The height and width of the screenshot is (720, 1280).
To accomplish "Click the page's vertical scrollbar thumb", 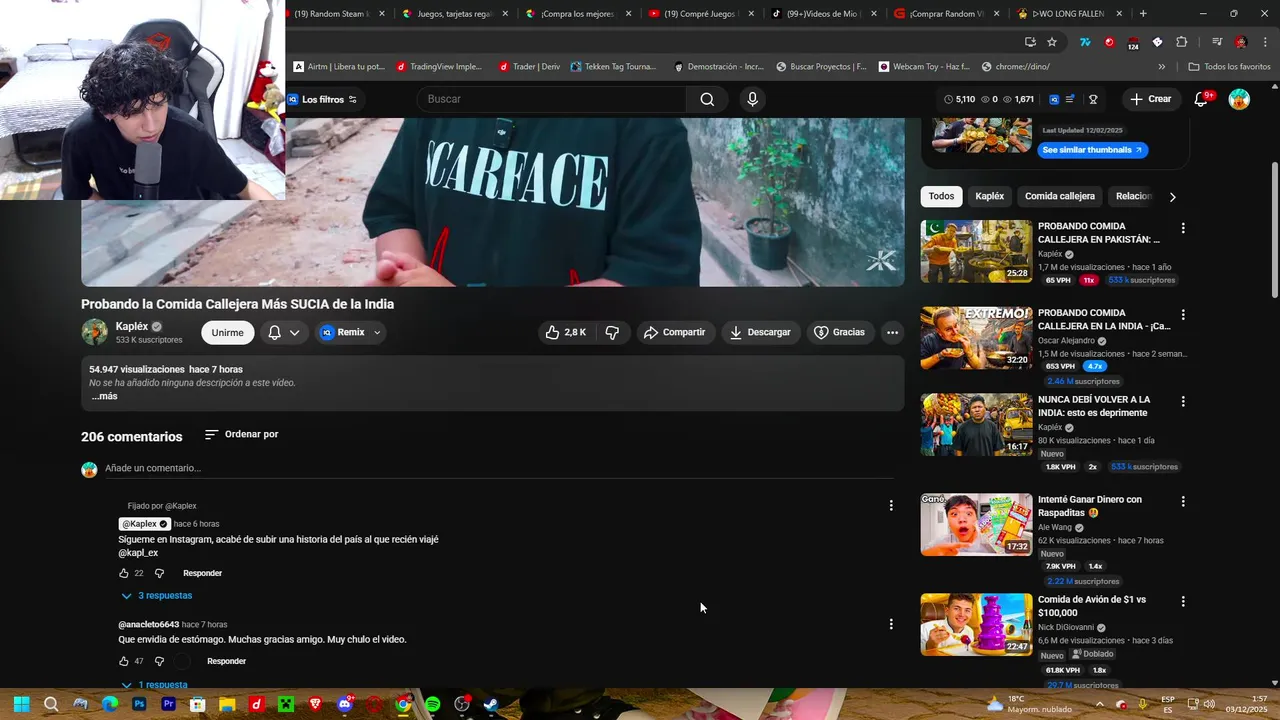I will point(1274,228).
